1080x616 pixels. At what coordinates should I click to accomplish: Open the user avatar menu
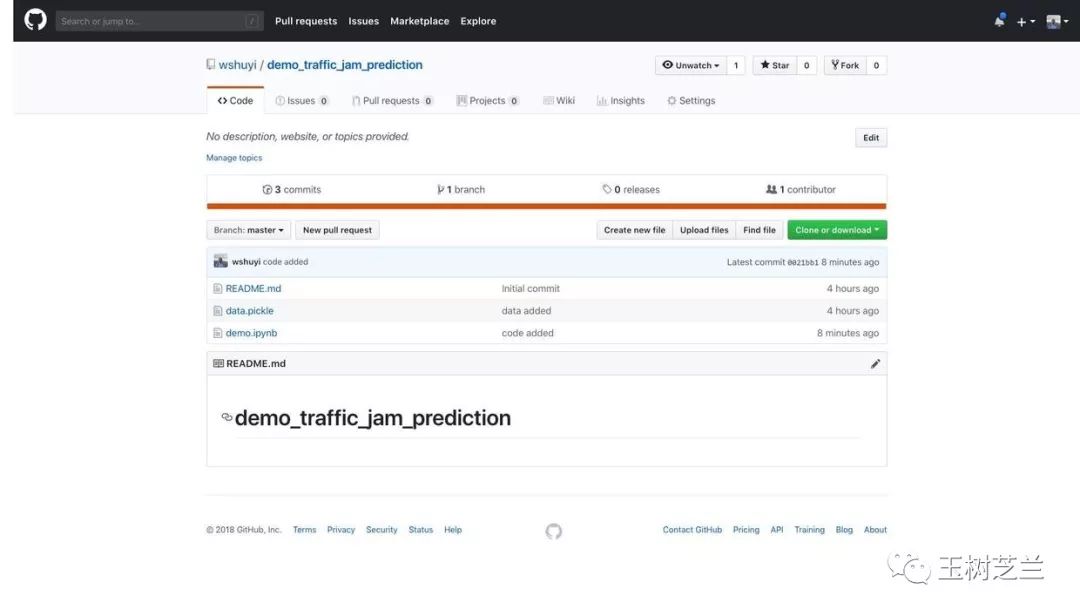1057,21
